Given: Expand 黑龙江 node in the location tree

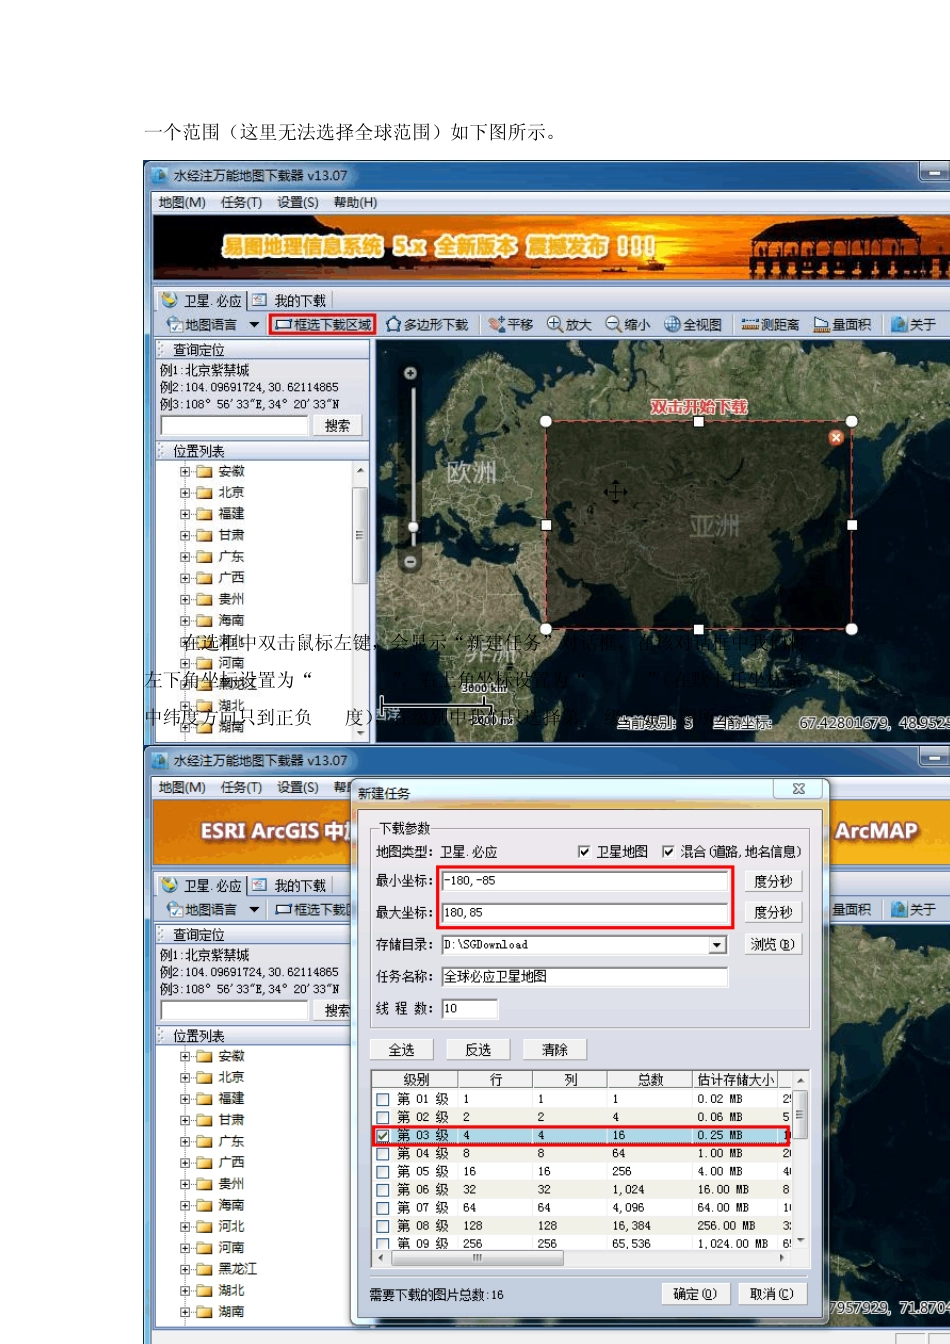Looking at the screenshot, I should 185,1269.
